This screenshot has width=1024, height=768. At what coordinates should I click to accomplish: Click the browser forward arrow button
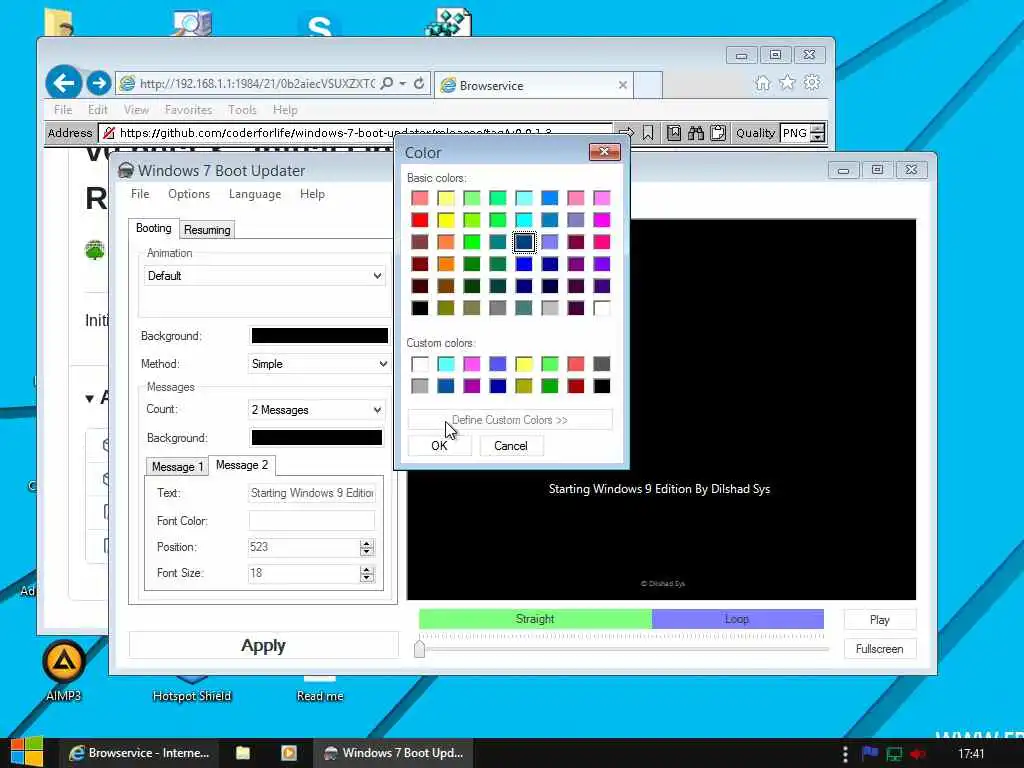coord(99,83)
